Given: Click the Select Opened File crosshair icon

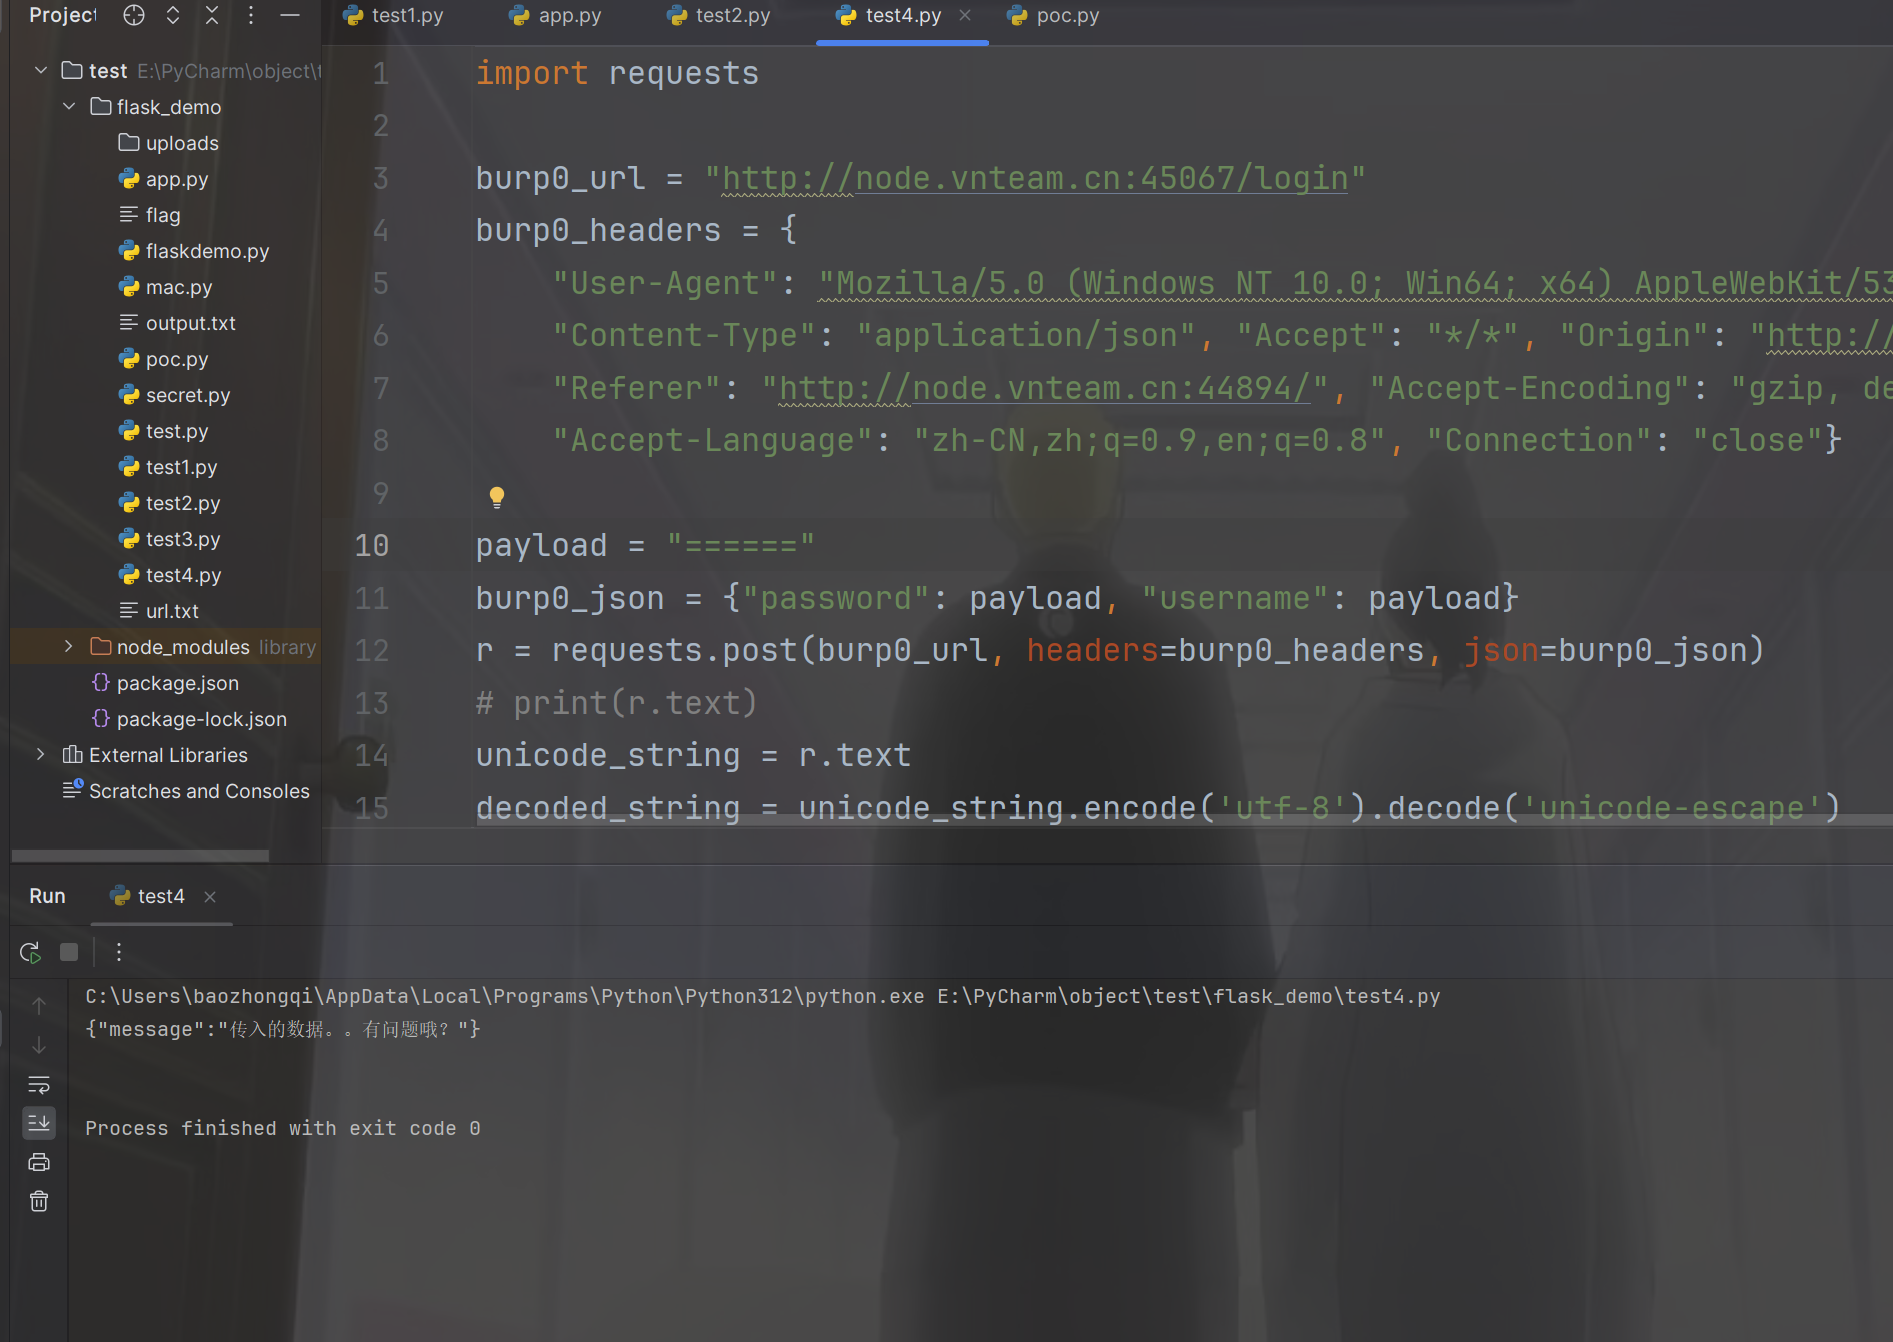Looking at the screenshot, I should pyautogui.click(x=134, y=15).
